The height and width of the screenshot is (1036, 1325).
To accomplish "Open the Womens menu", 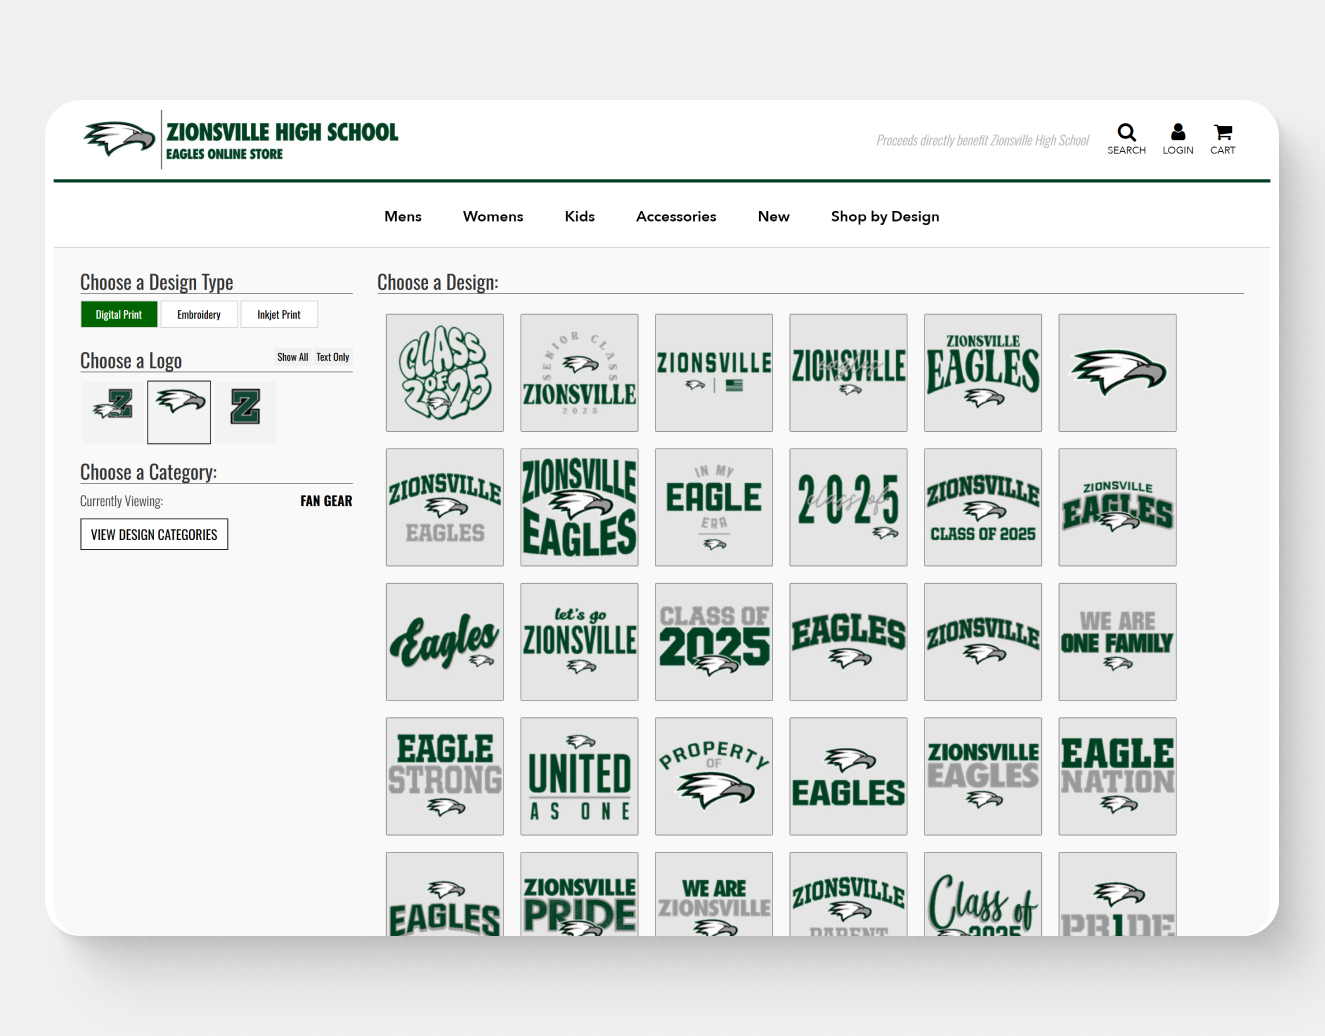I will pos(493,216).
